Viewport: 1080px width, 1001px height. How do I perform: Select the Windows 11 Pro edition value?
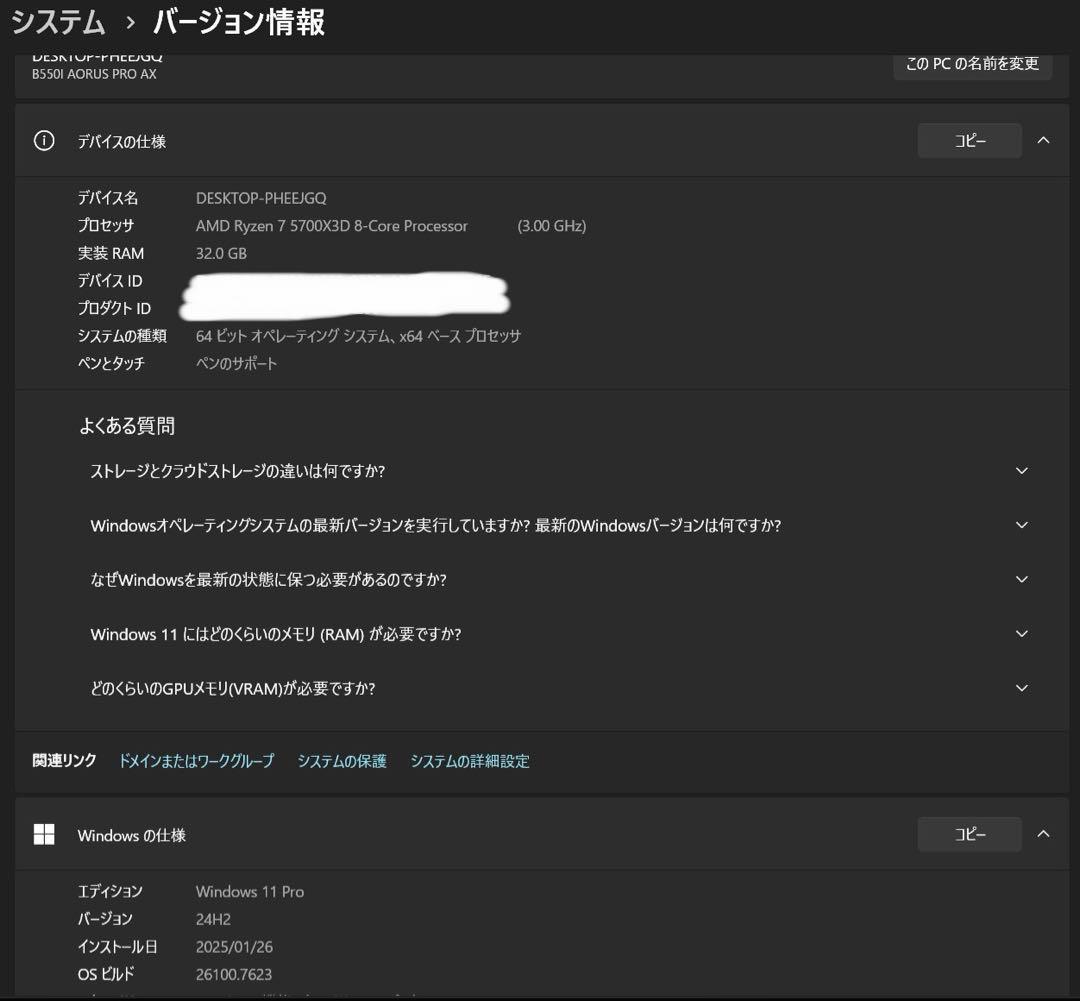point(250,891)
